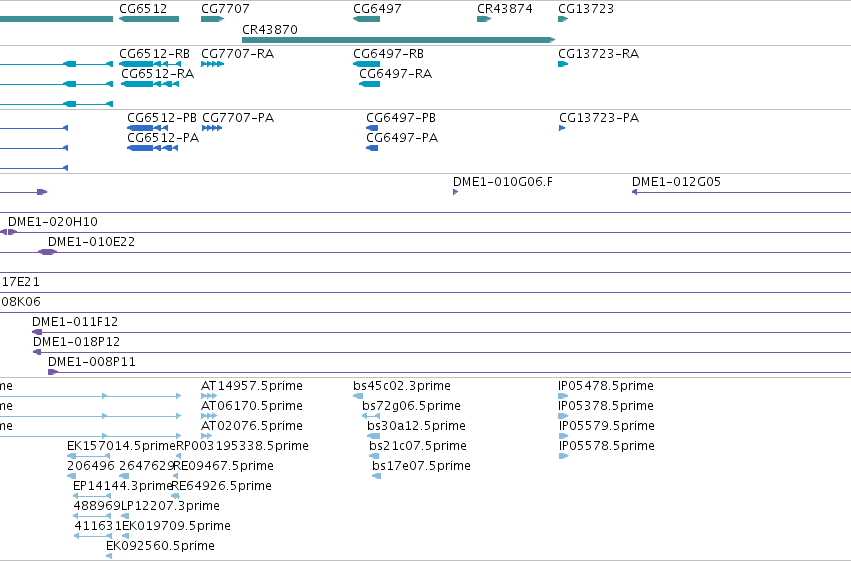The height and width of the screenshot is (561, 851).
Task: Select the bs72g06.5prime EST
Action: tap(371, 416)
